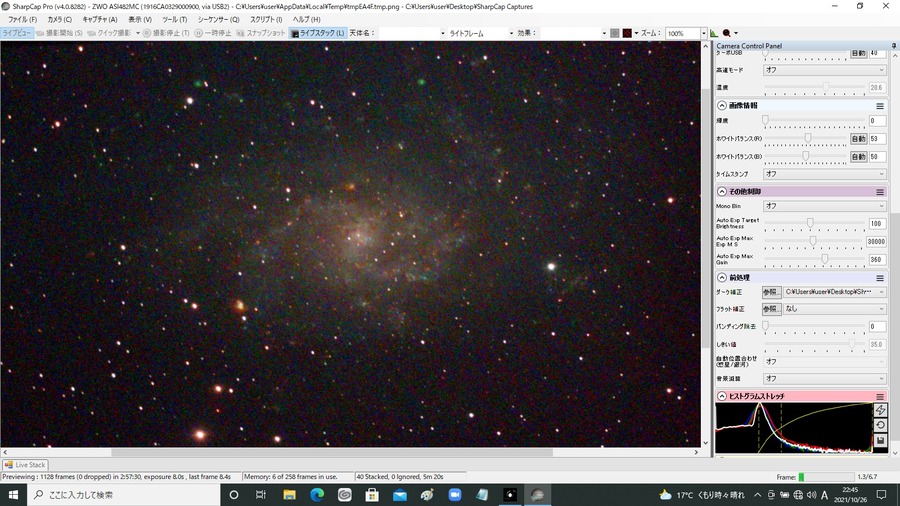The width and height of the screenshot is (900, 506).
Task: Open the その他制御 section's hamburger menu
Action: (880, 192)
